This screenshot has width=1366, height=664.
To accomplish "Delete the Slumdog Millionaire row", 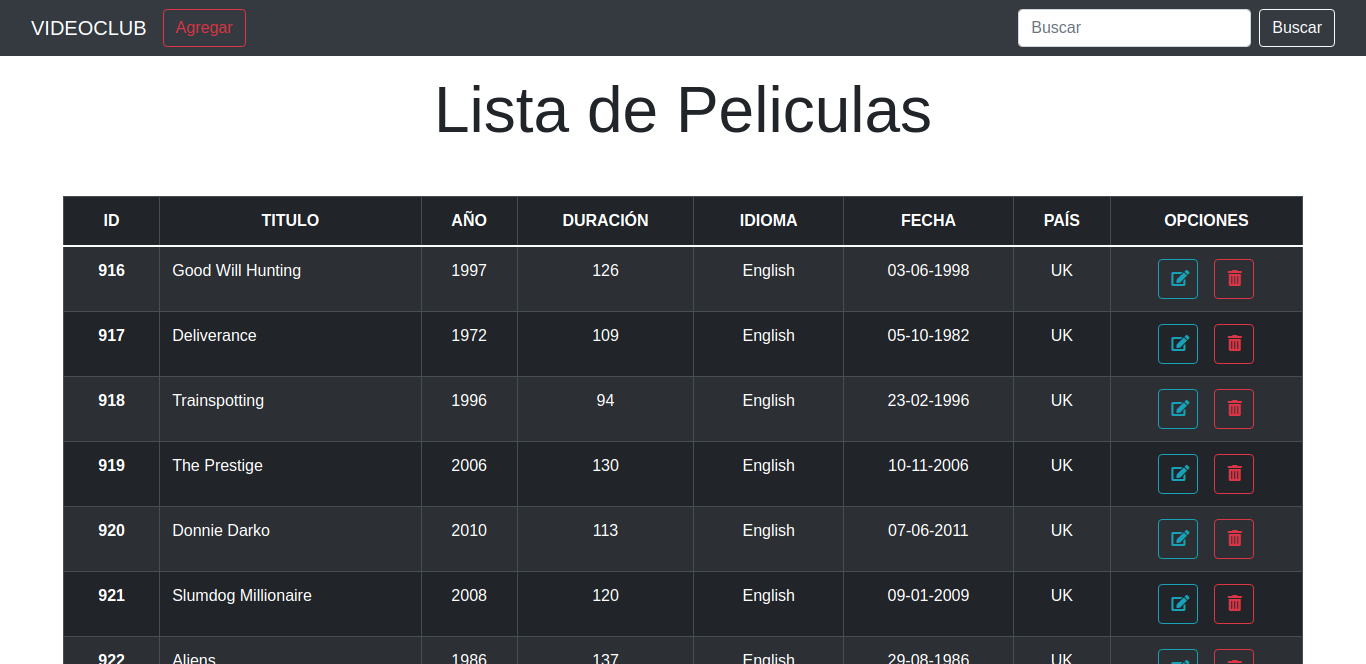I will click(1234, 604).
